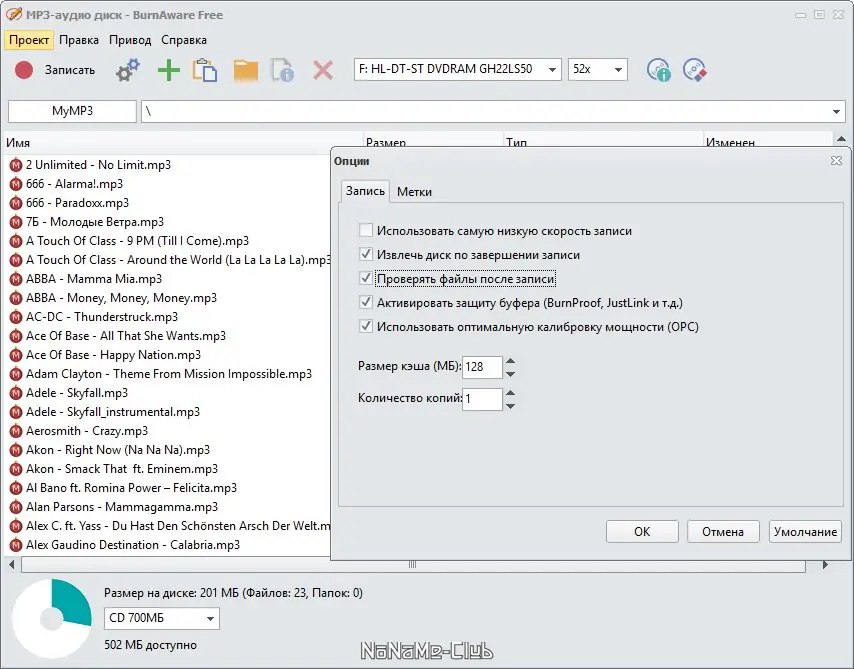
Task: Select A Touch Of Class - 9 PM track
Action: coord(137,241)
